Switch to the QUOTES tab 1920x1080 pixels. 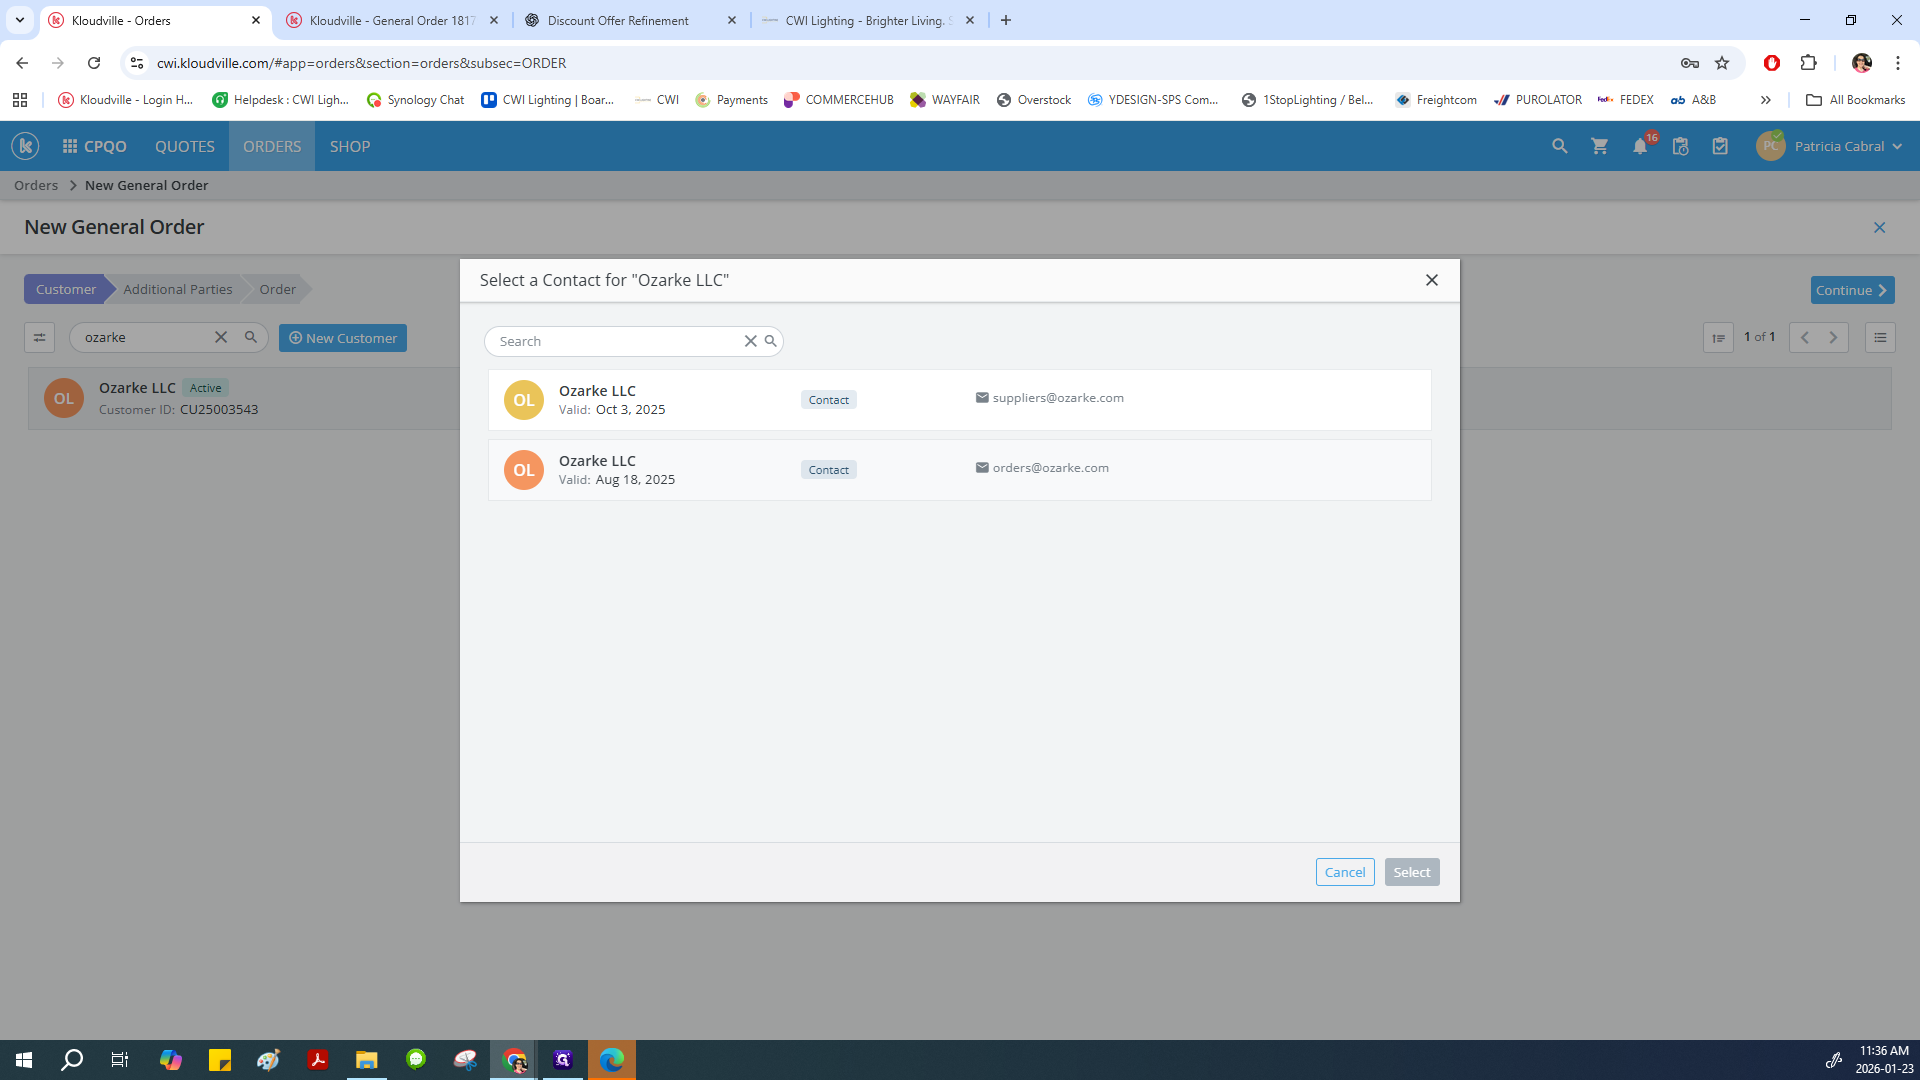[x=184, y=146]
